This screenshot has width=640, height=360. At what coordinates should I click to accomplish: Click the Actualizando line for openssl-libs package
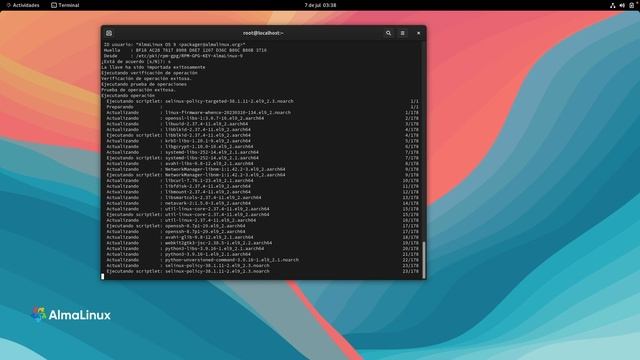262,118
